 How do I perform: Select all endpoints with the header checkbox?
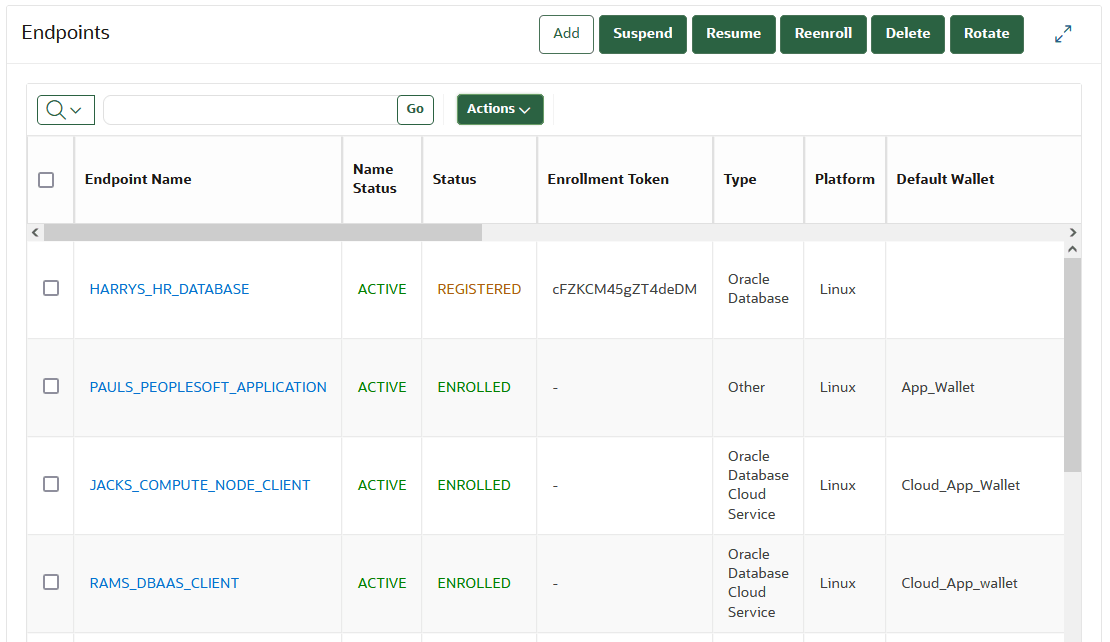click(x=45, y=179)
